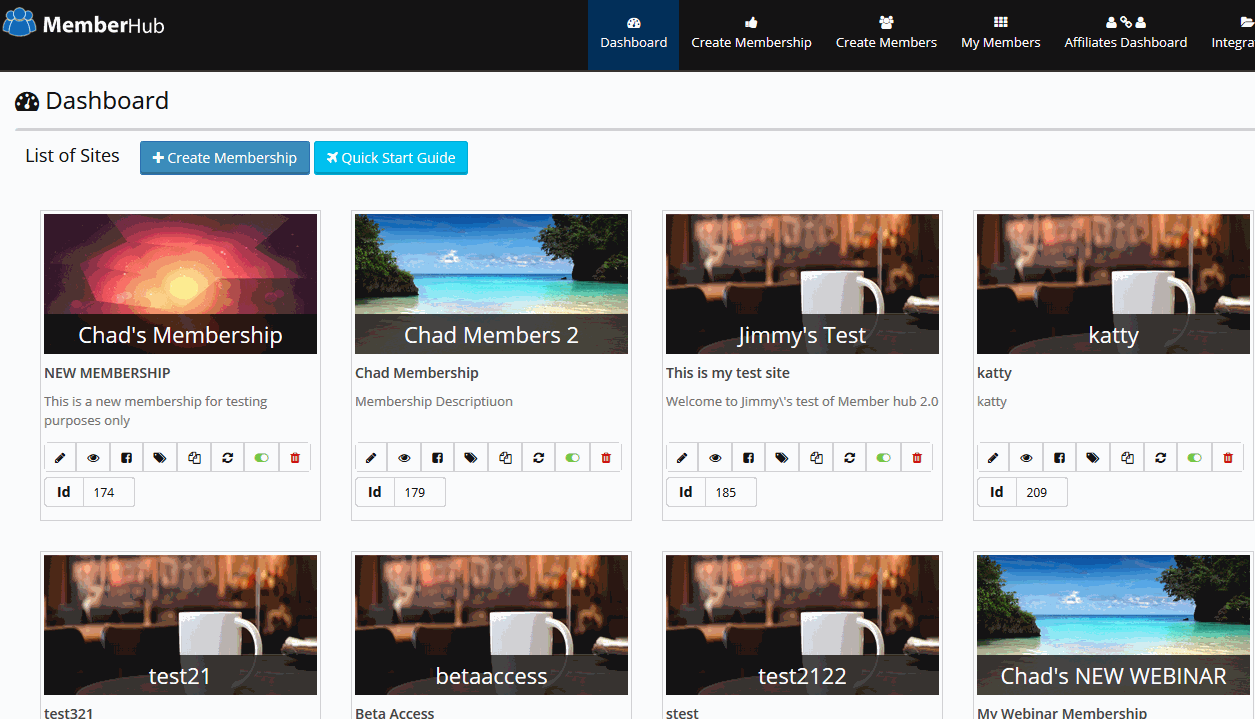Delete Jimmy's Test with trash icon

tap(917, 457)
